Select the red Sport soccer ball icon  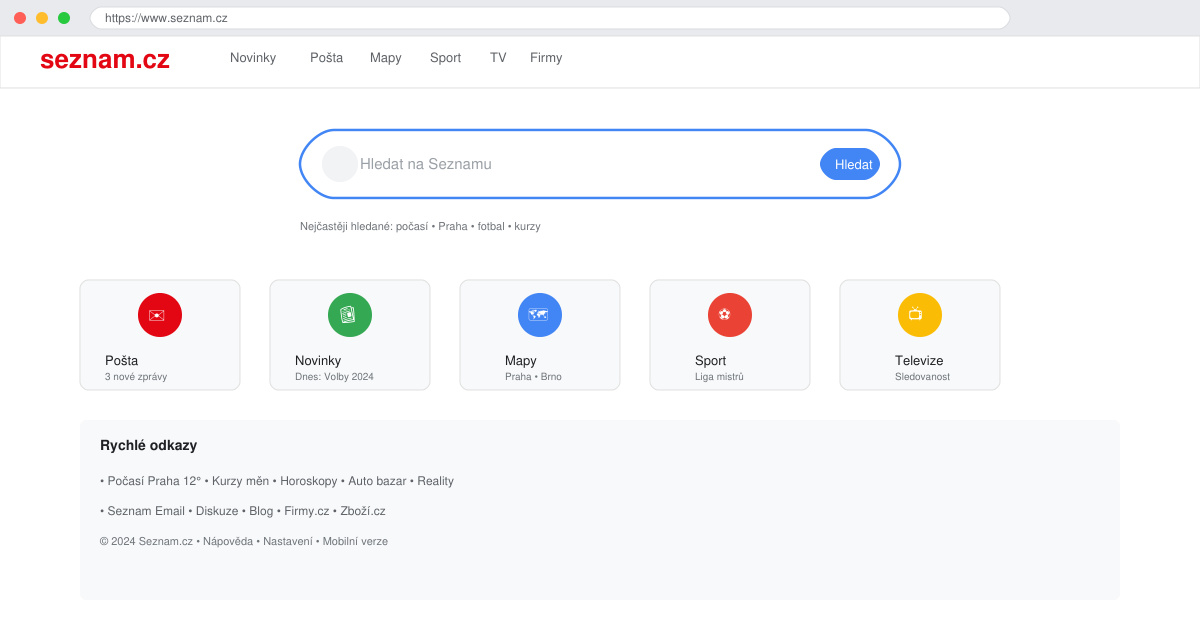[x=730, y=315]
